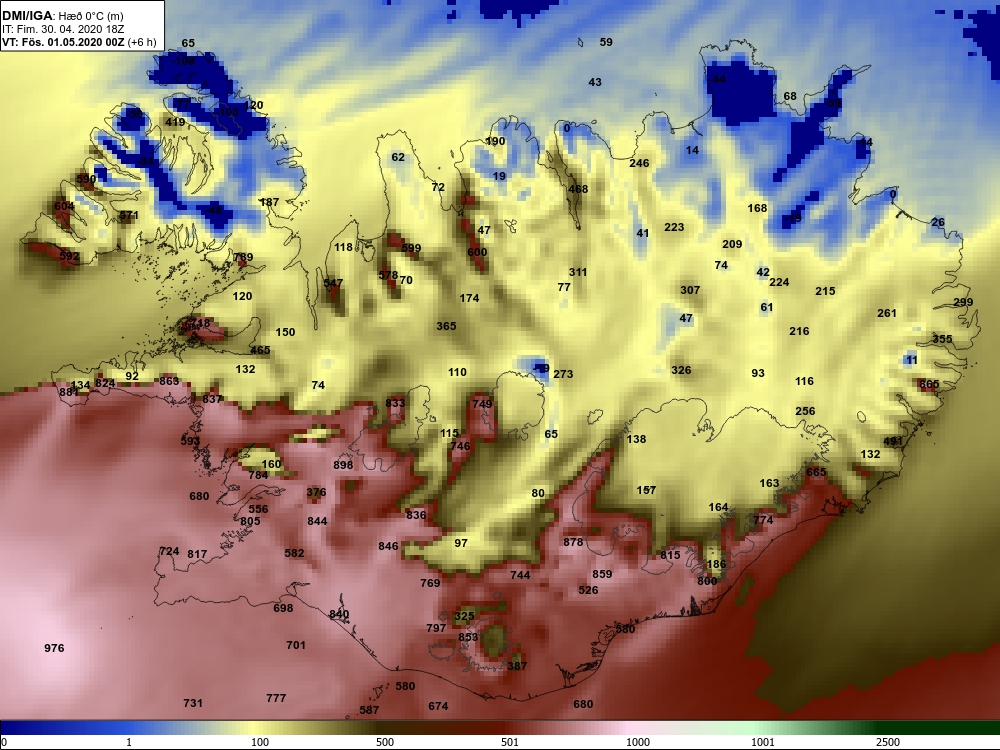Click the map value '744'
Viewport: 1000px width, 750px height.
tap(520, 575)
